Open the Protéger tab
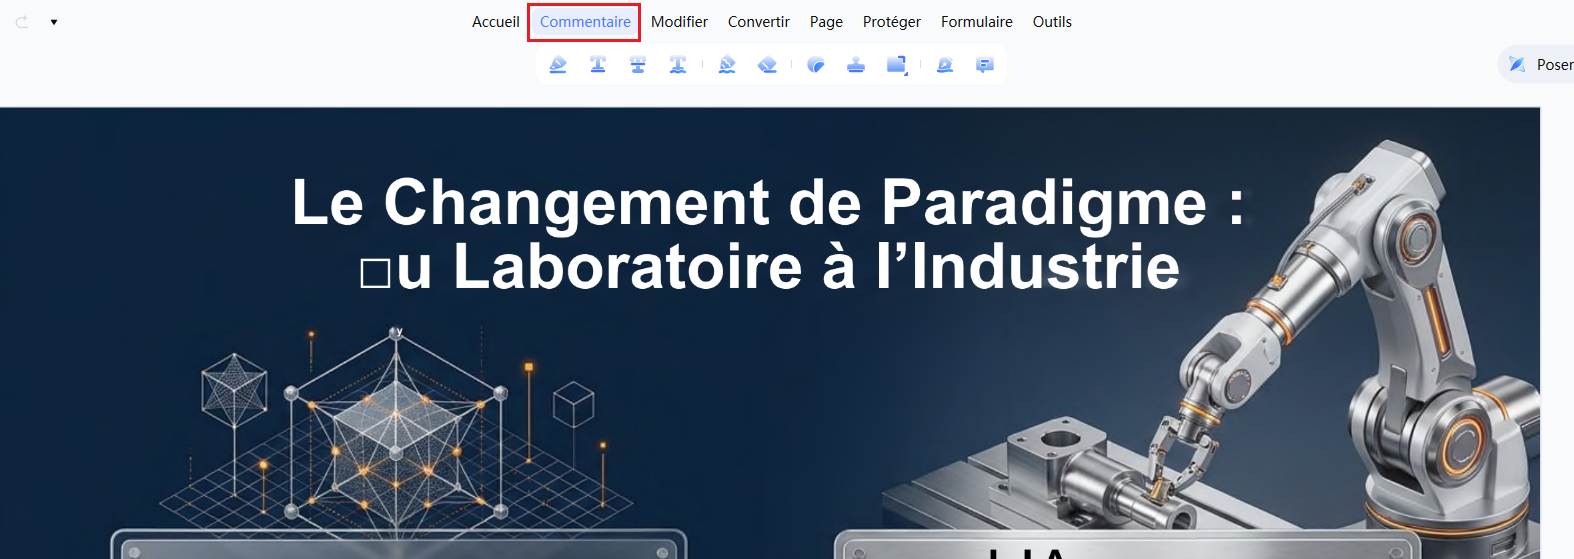 tap(892, 22)
